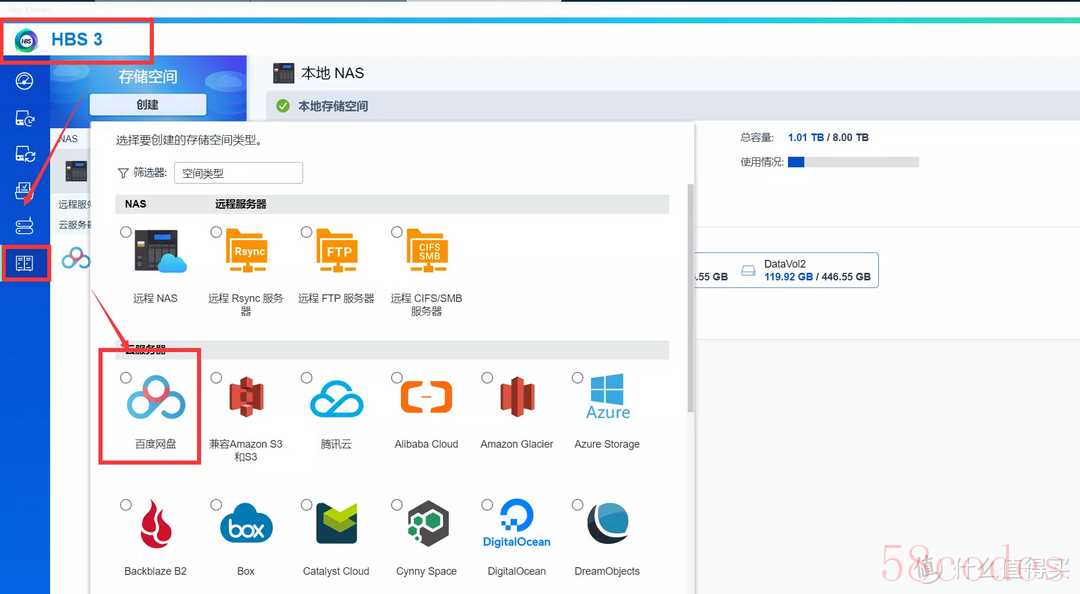The height and width of the screenshot is (594, 1080).
Task: Click the CIFS/SMB server folder icon
Action: pyautogui.click(x=426, y=250)
